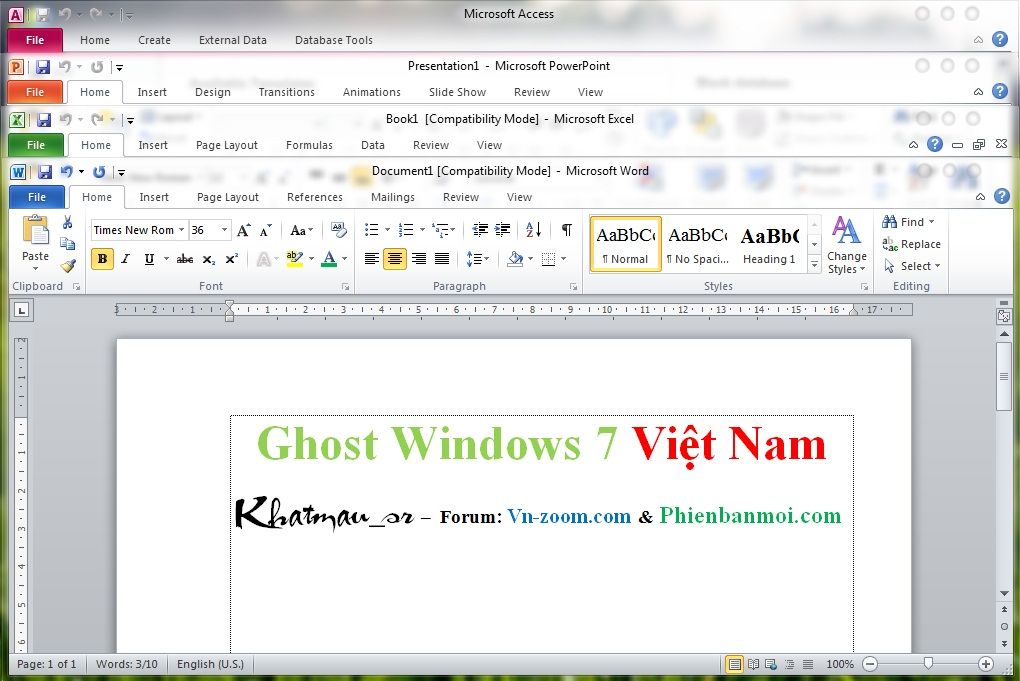Screen dimensions: 1020x681
Task: Open the Line Spacing dropdown
Action: [x=478, y=259]
